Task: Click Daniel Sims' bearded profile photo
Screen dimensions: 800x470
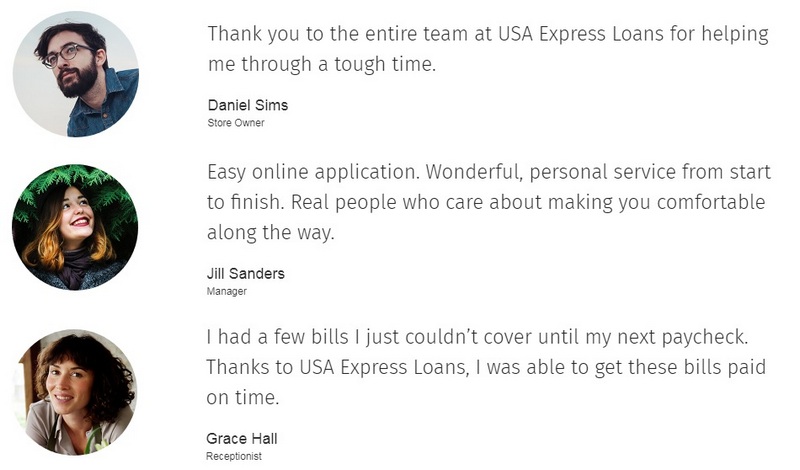Action: [x=76, y=75]
